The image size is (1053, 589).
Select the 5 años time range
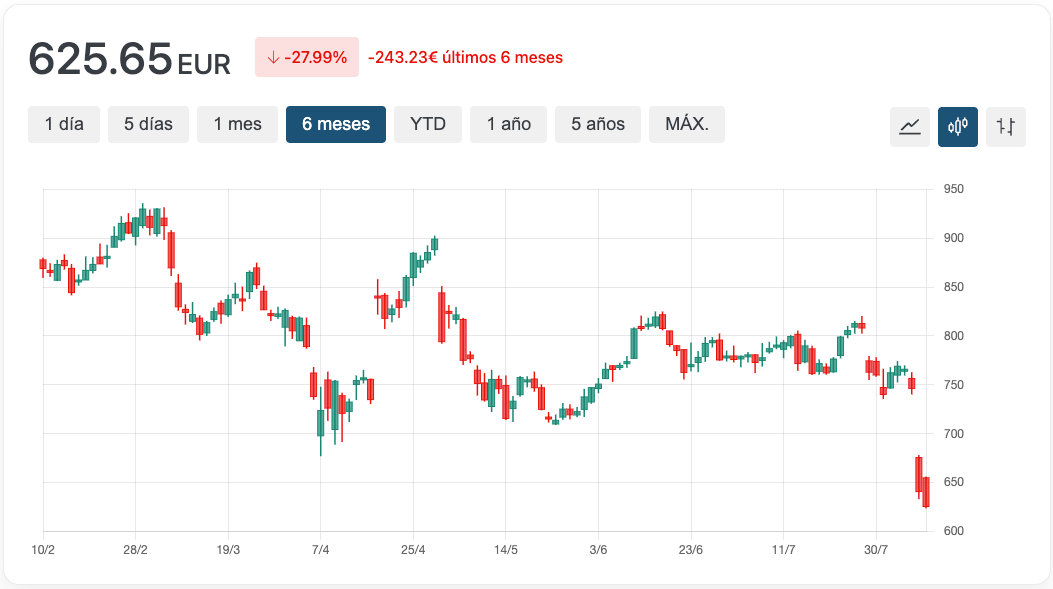598,124
